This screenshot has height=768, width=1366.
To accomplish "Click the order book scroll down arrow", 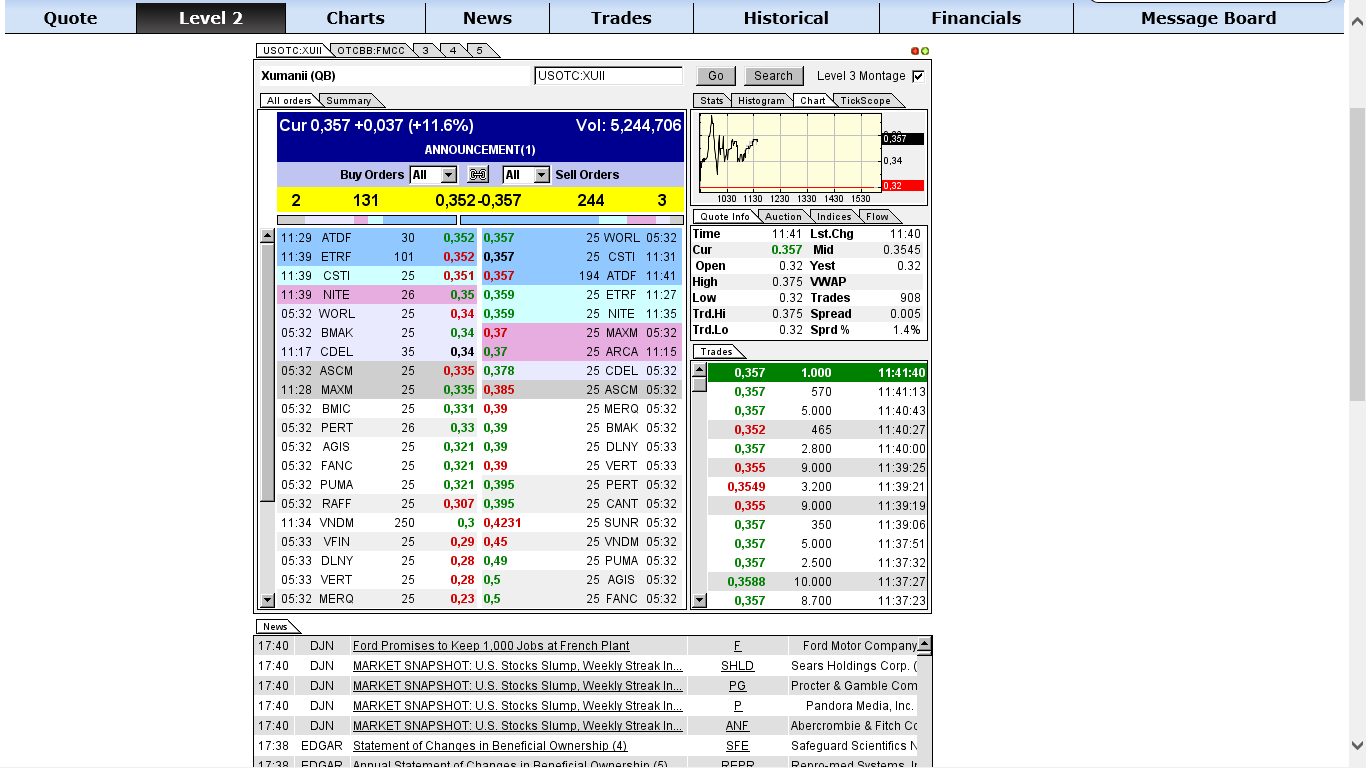I will pos(267,600).
